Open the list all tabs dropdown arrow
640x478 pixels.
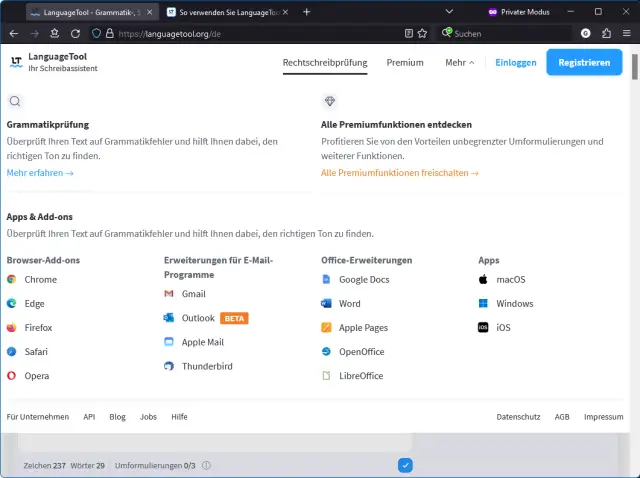point(449,11)
